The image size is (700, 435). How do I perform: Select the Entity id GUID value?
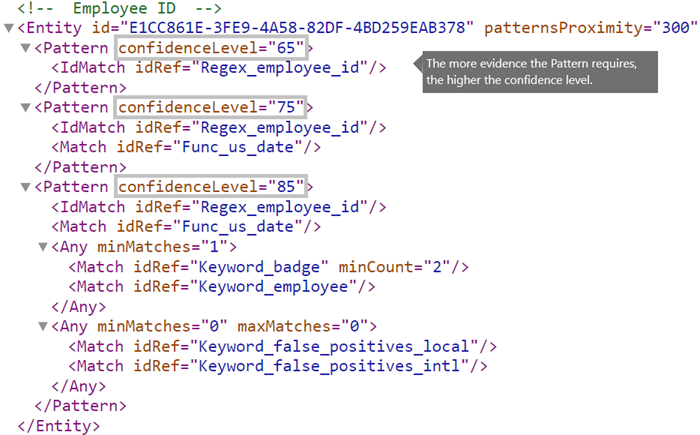(297, 28)
